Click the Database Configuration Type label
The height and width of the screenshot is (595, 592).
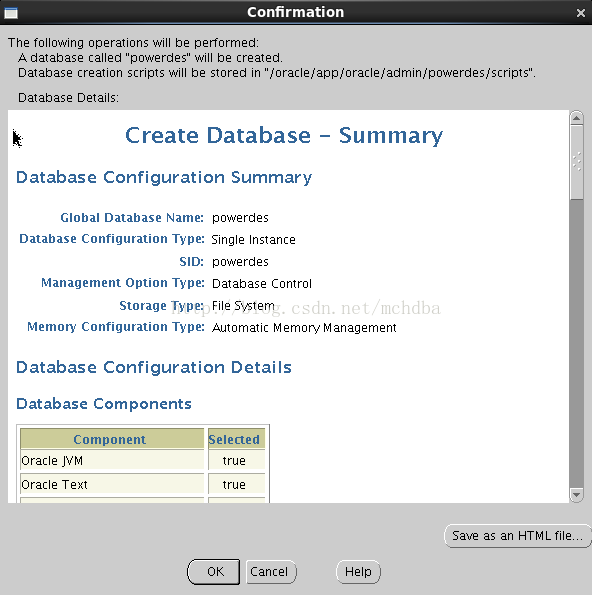112,239
